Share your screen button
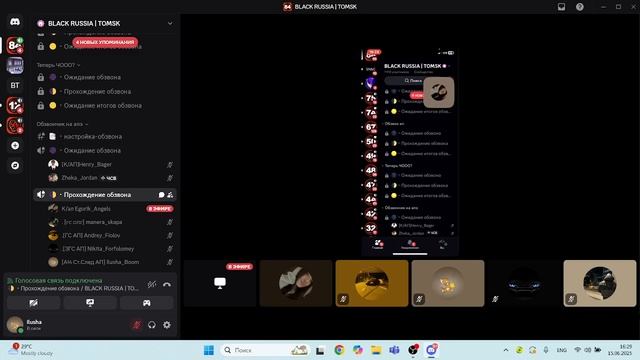 point(90,303)
